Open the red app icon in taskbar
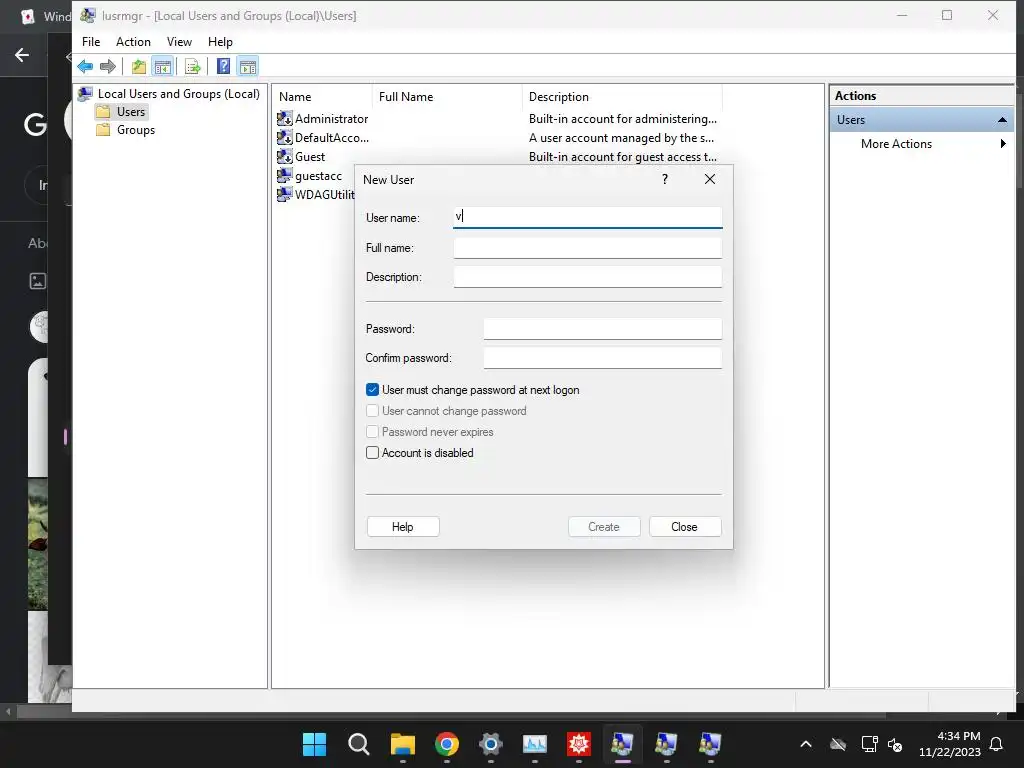 [579, 743]
